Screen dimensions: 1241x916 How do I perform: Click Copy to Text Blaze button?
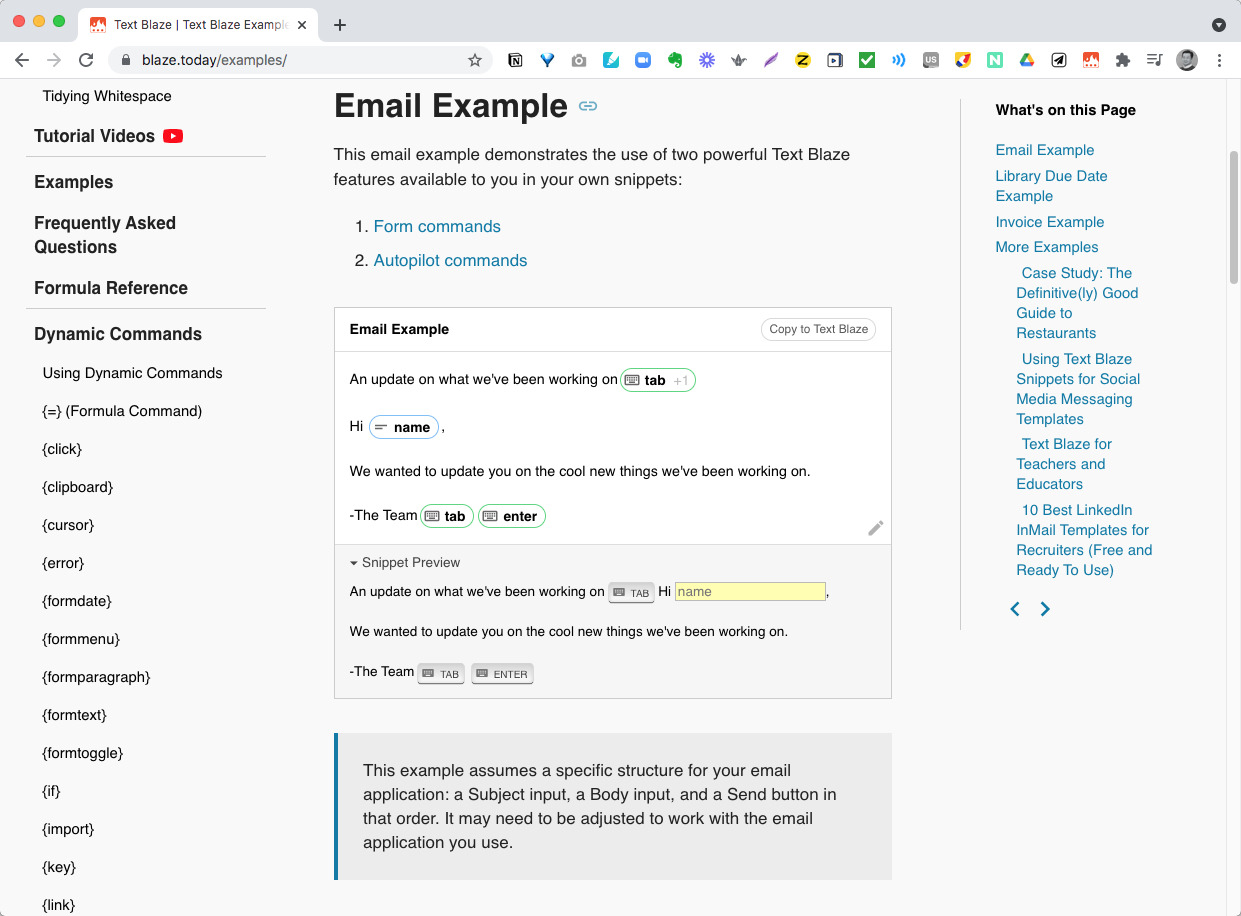[x=819, y=329]
